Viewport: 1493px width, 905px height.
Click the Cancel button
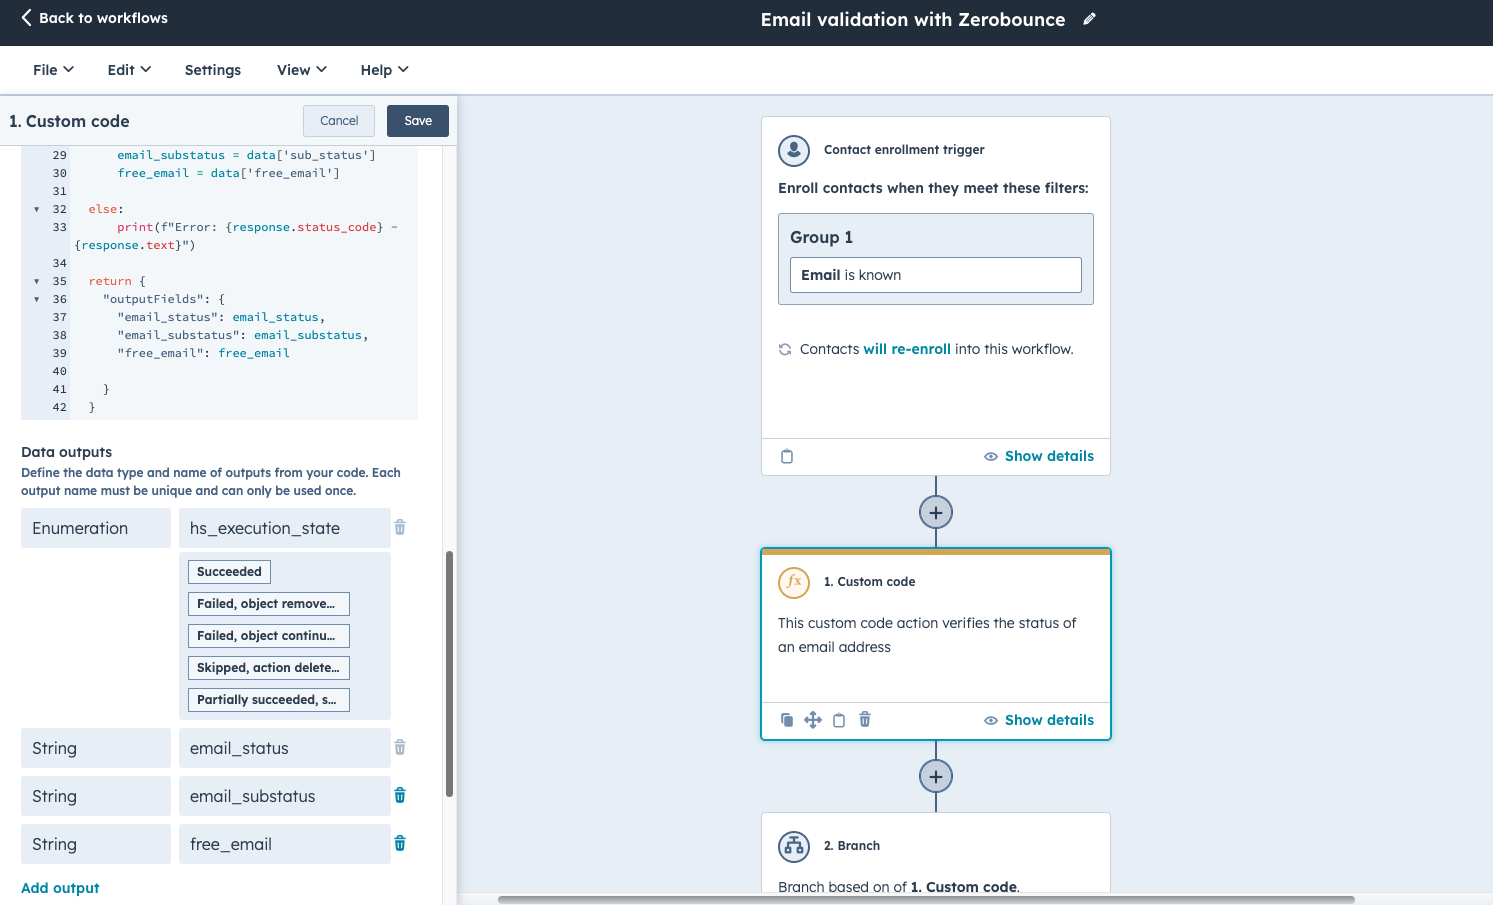point(339,121)
